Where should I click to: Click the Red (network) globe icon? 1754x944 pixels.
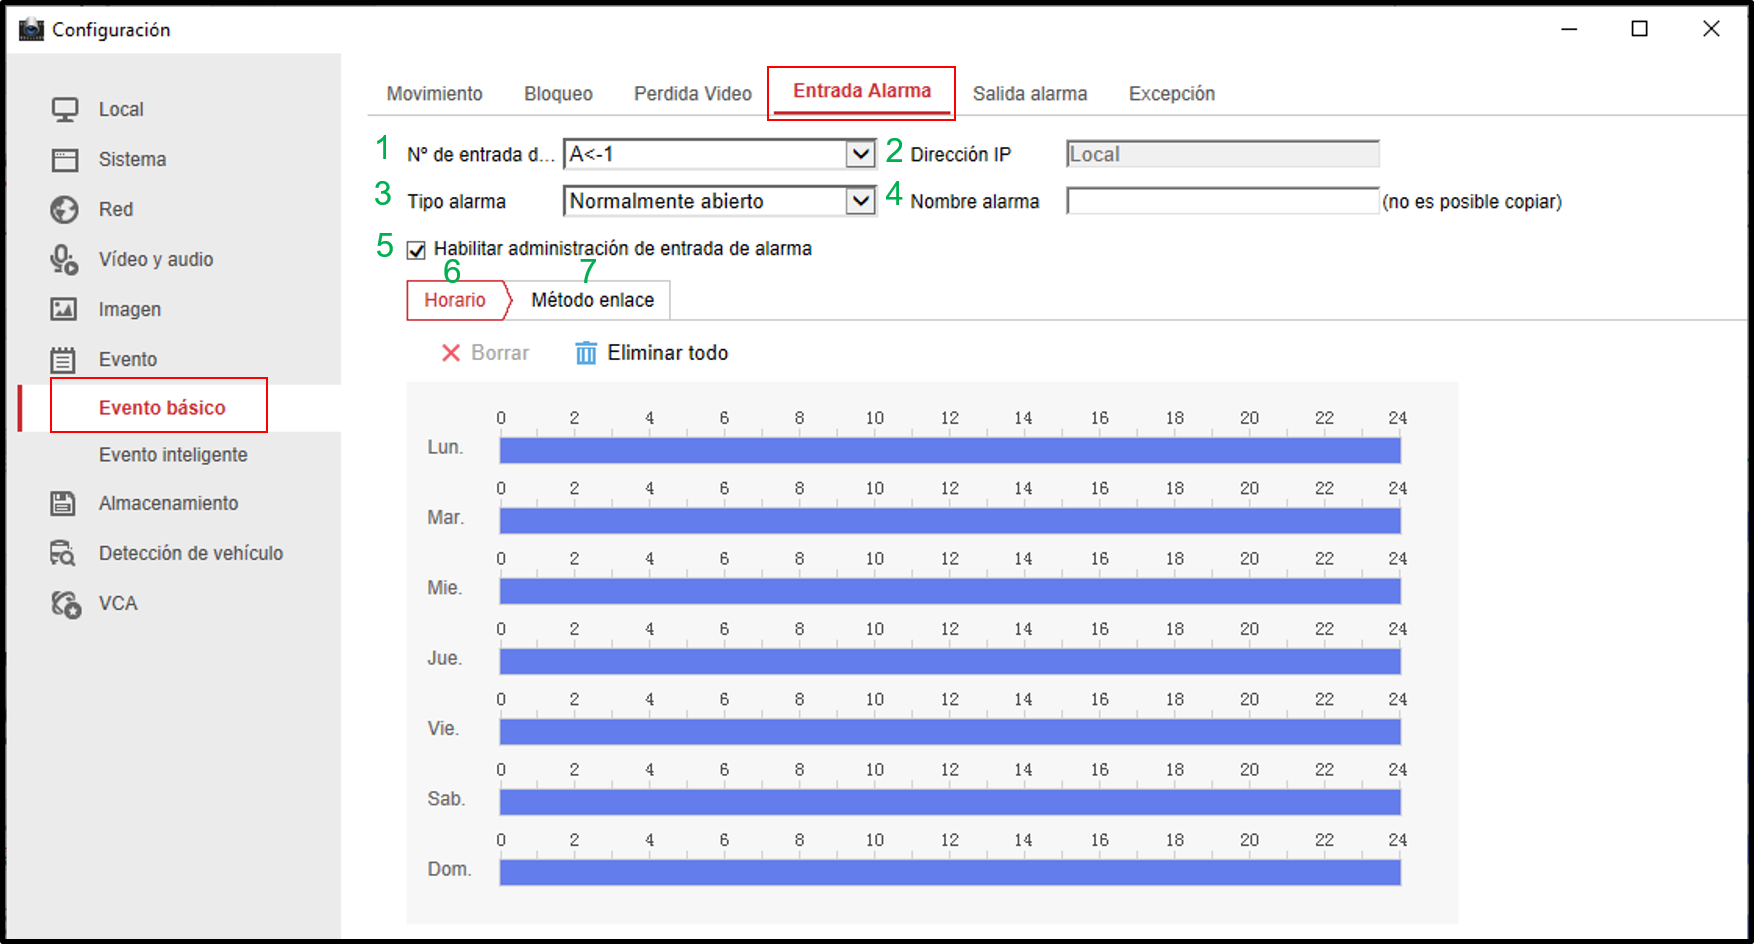click(x=66, y=208)
